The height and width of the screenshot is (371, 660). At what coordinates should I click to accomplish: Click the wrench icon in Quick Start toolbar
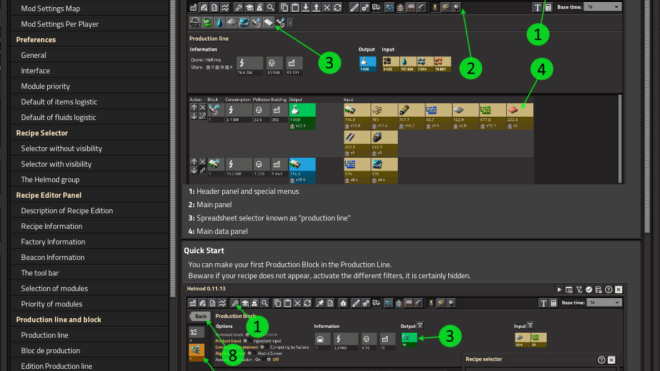pyautogui.click(x=234, y=303)
